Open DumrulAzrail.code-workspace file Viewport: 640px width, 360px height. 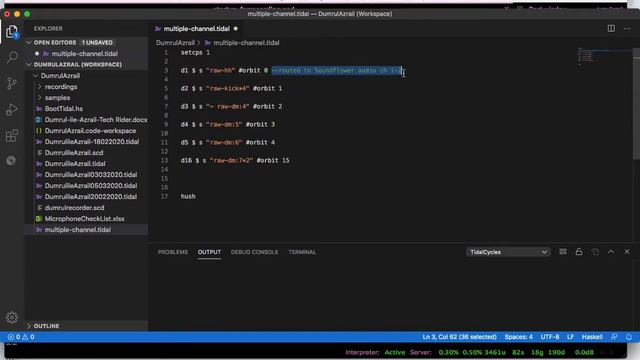(90, 131)
